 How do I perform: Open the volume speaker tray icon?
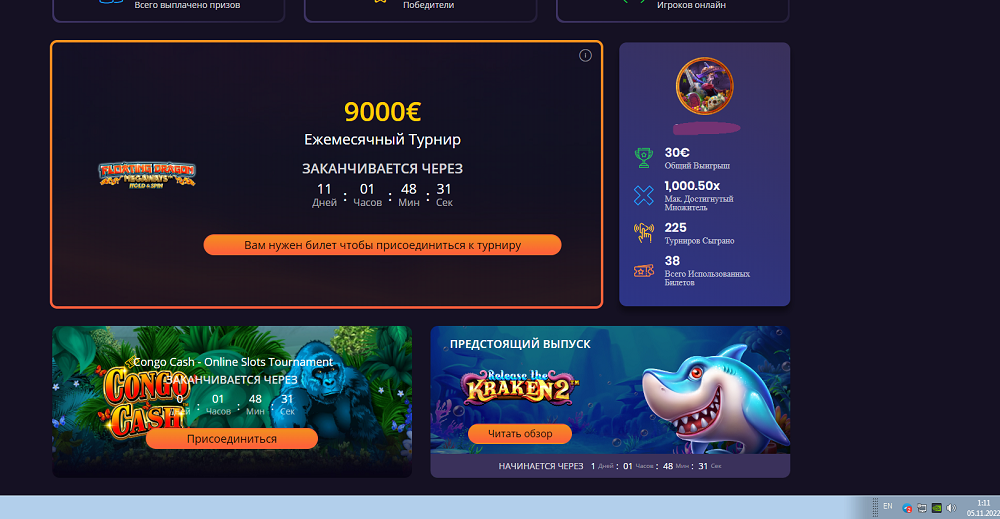[x=951, y=508]
